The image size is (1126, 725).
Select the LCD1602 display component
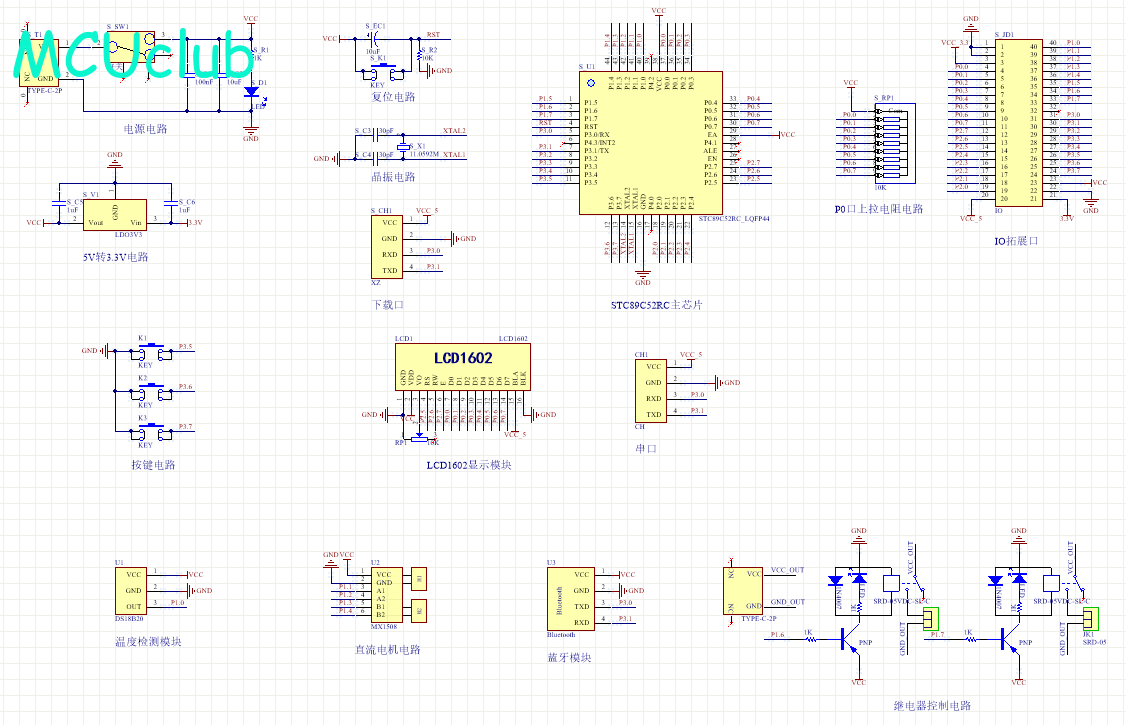tap(462, 367)
